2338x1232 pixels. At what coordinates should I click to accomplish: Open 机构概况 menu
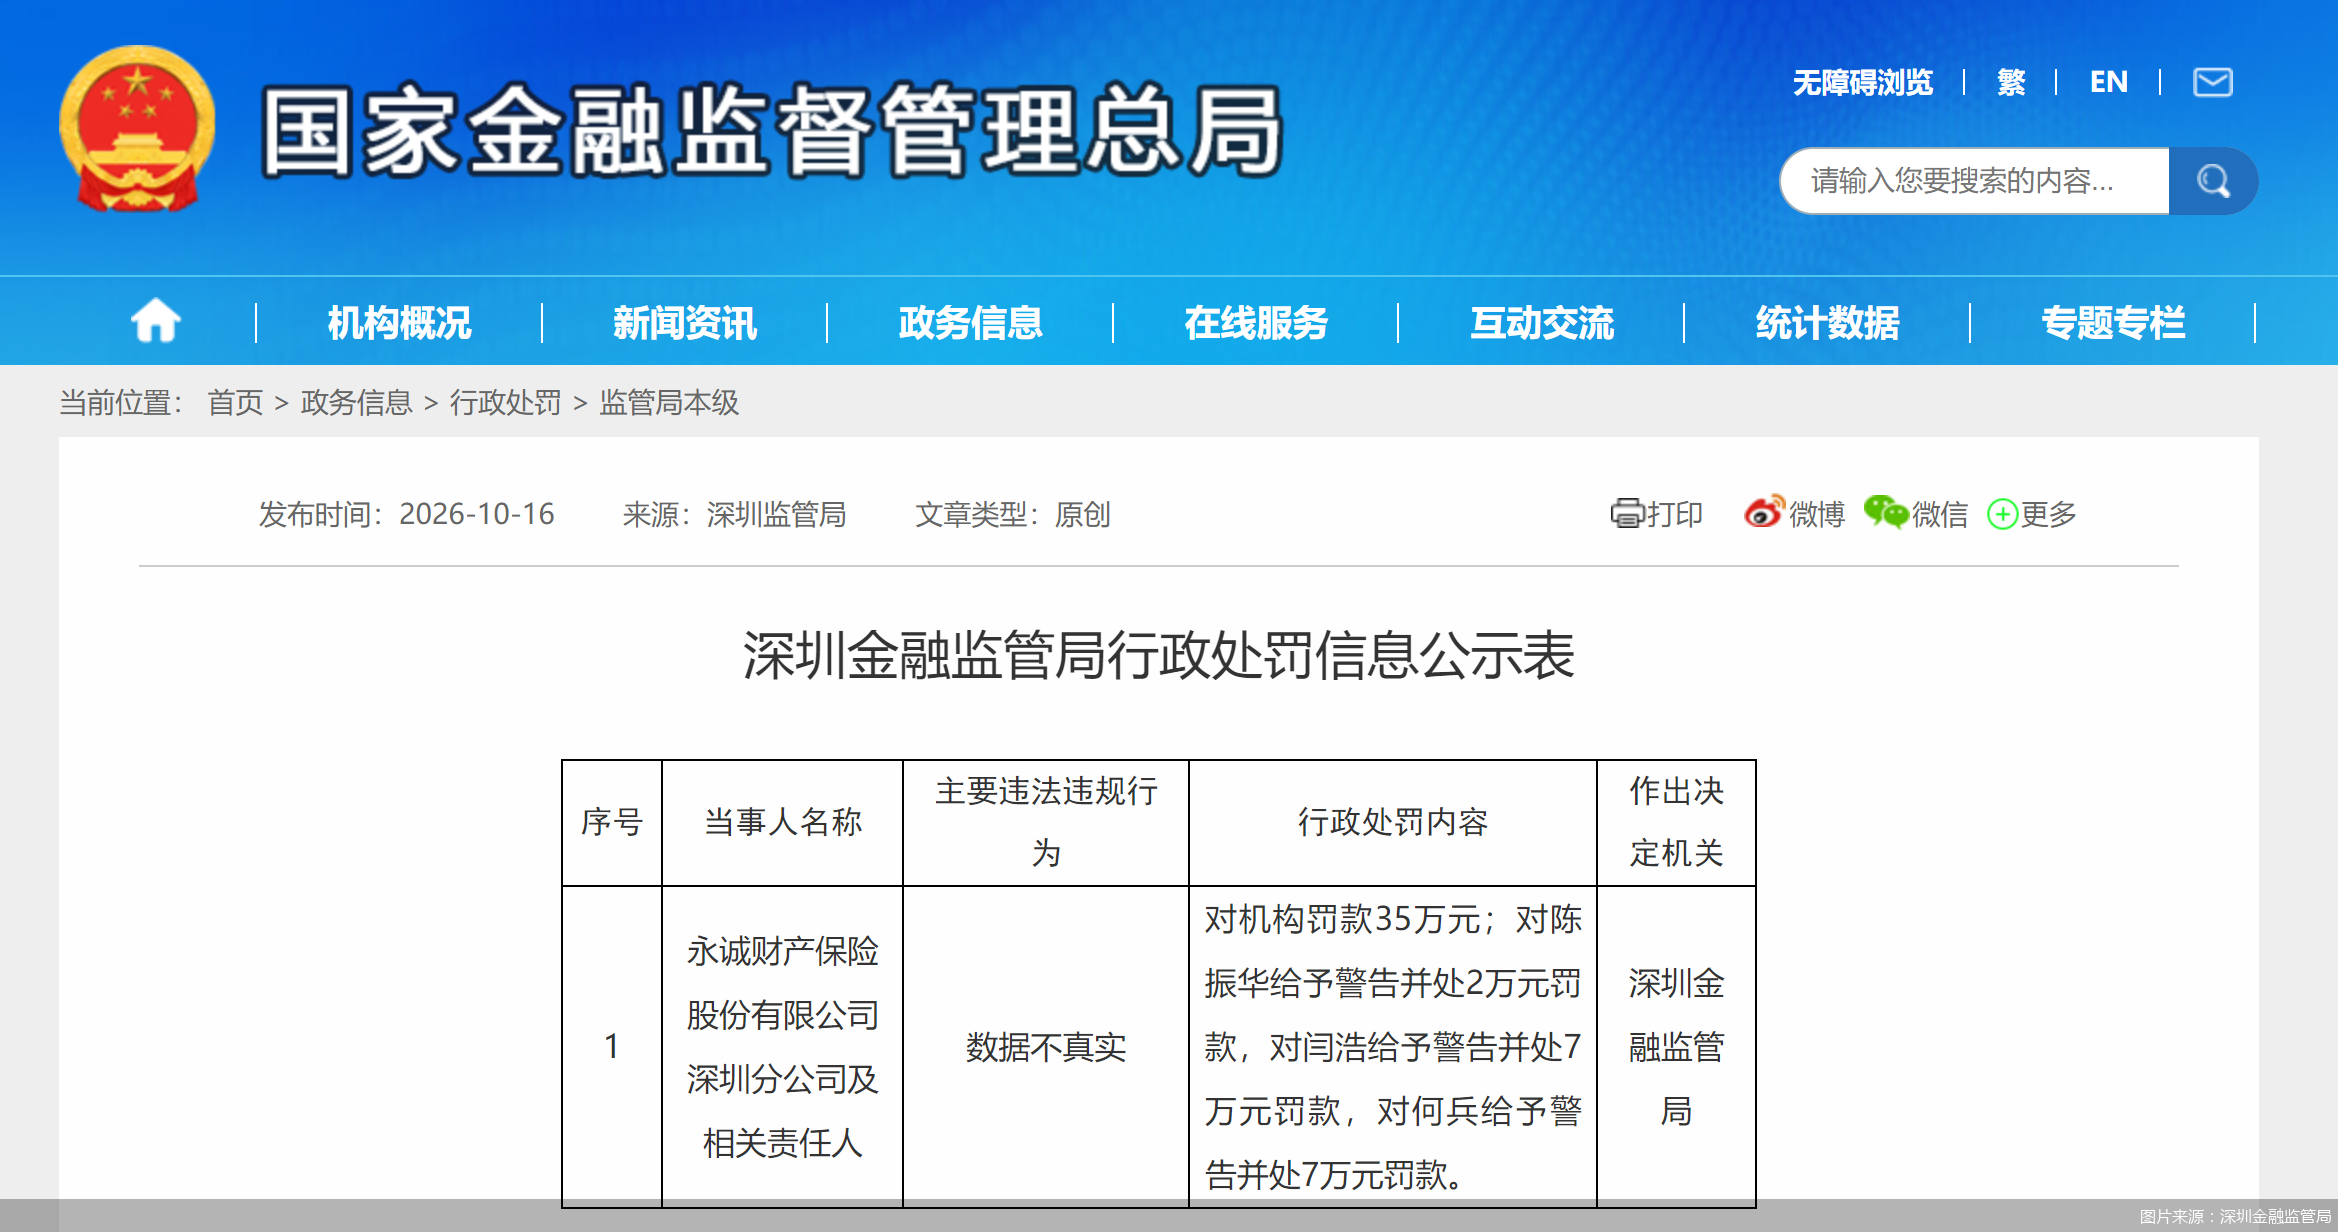399,322
